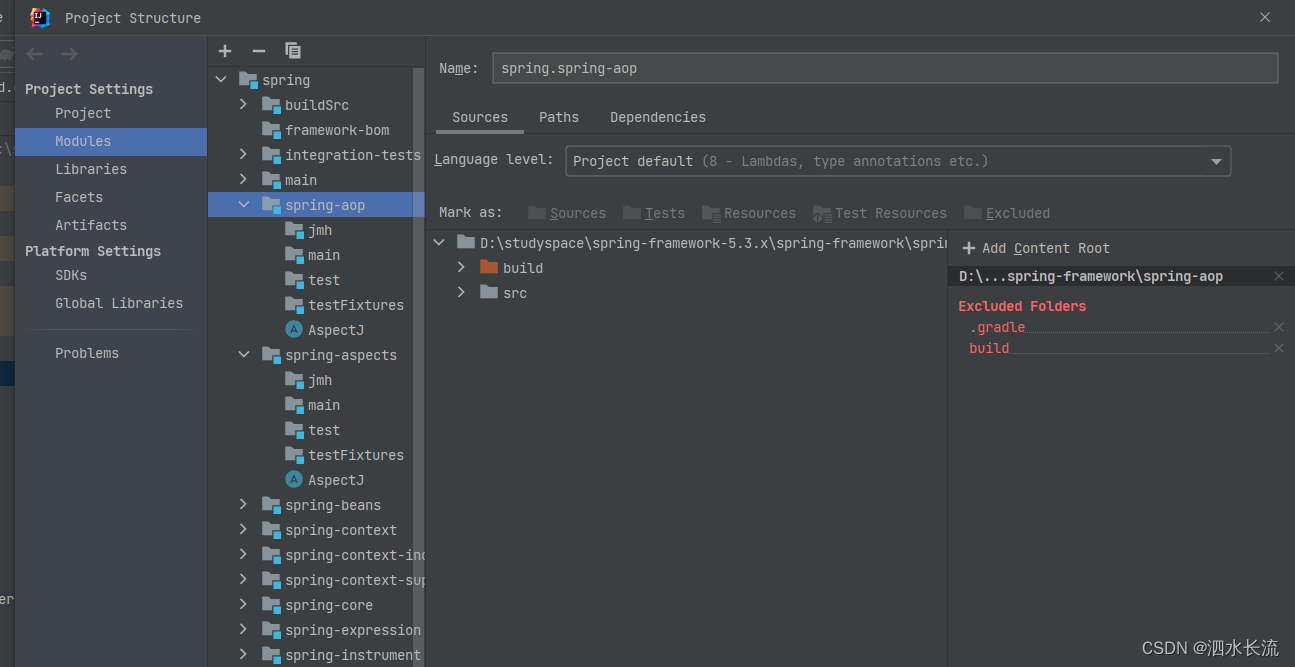Remove build from excluded folders

[1279, 348]
